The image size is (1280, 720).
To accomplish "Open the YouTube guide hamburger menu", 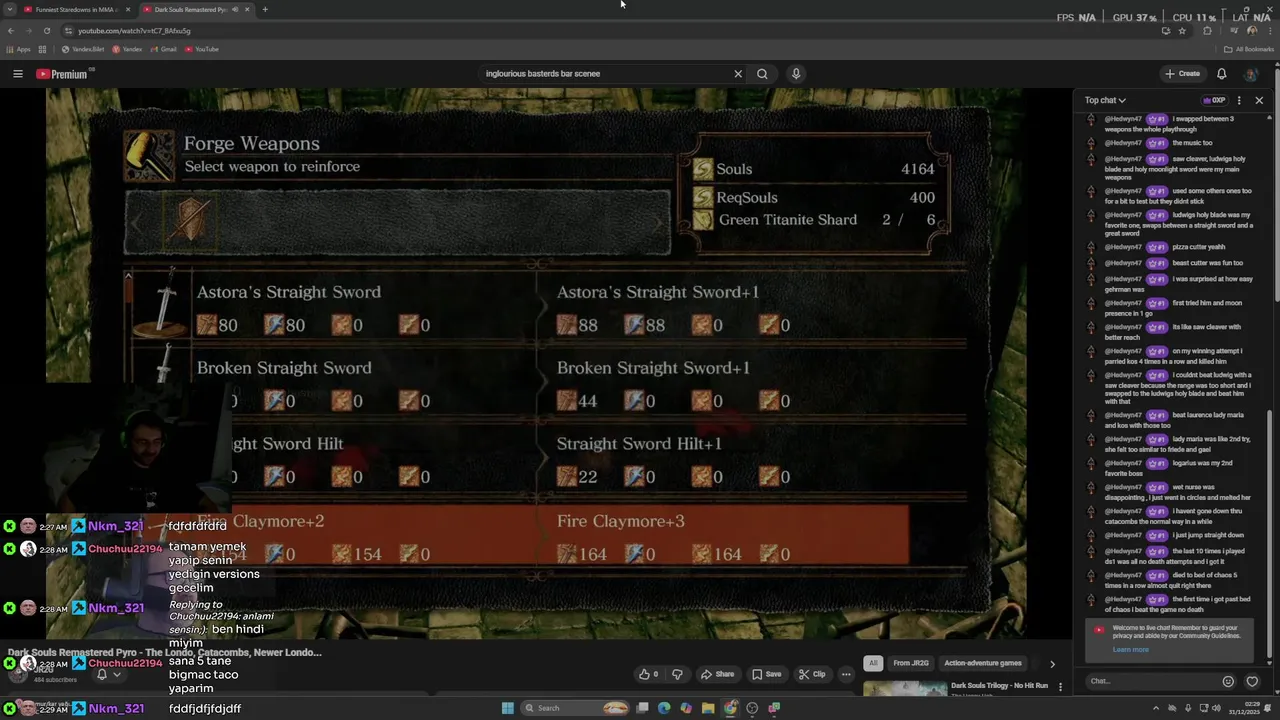I will tap(17, 73).
